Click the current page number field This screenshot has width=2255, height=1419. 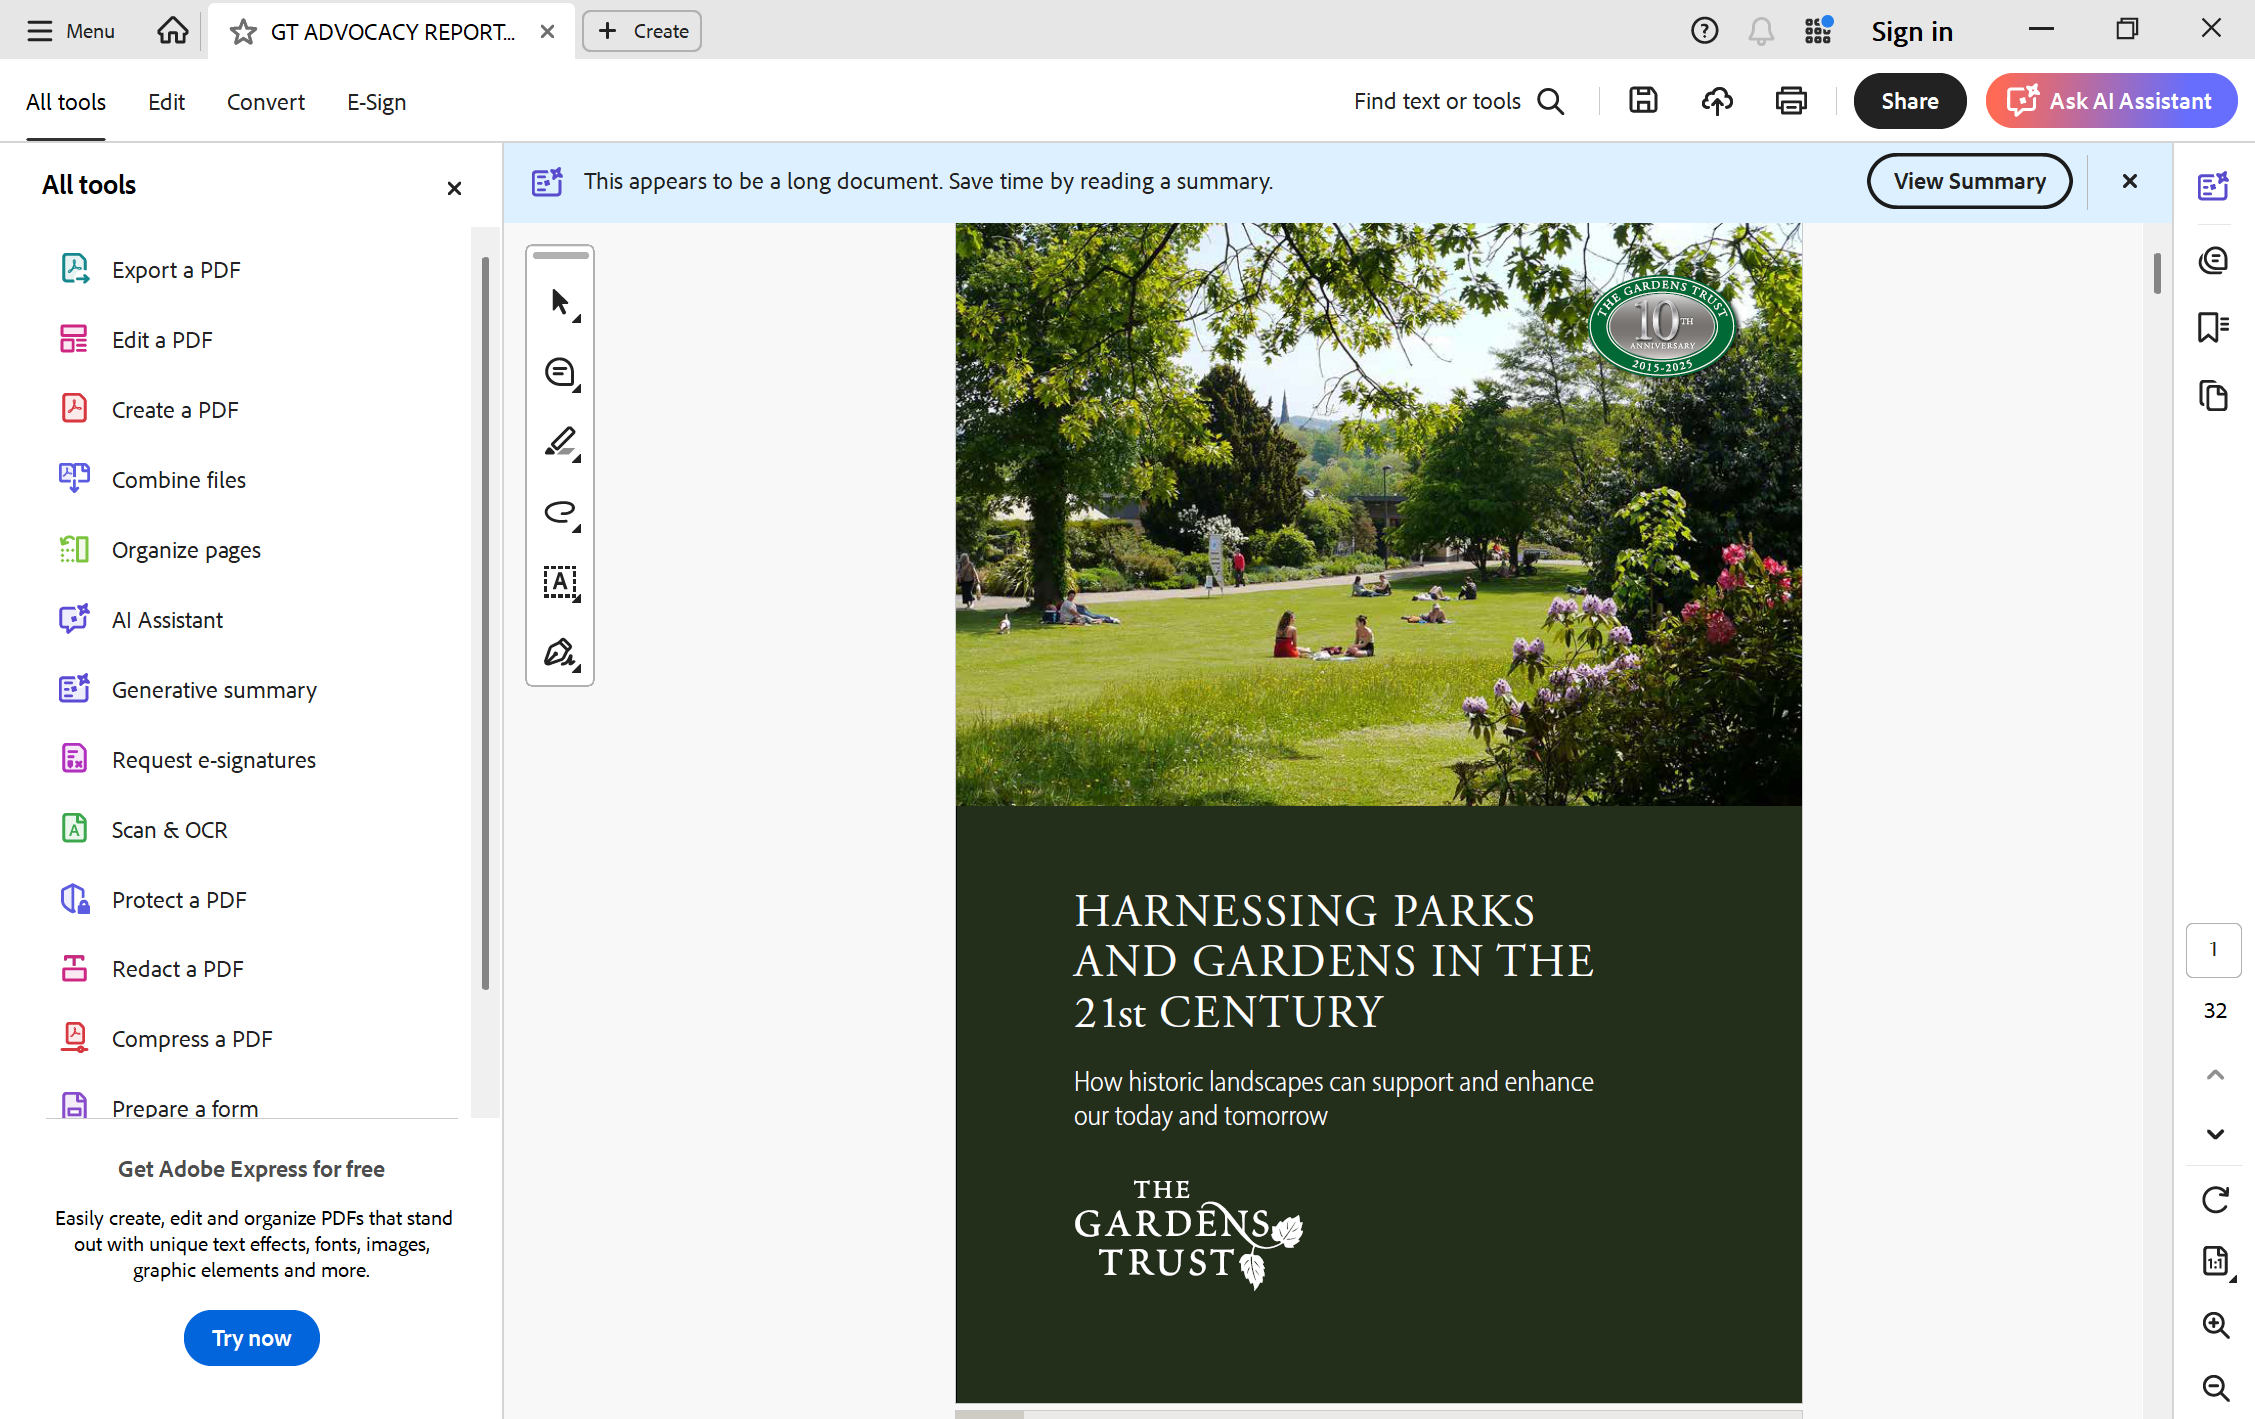[x=2213, y=949]
